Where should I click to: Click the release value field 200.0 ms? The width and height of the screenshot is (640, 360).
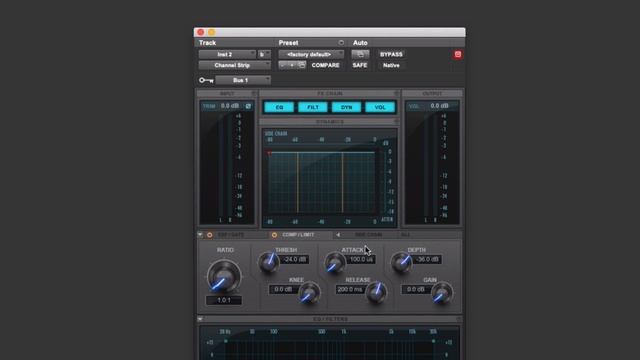point(350,290)
